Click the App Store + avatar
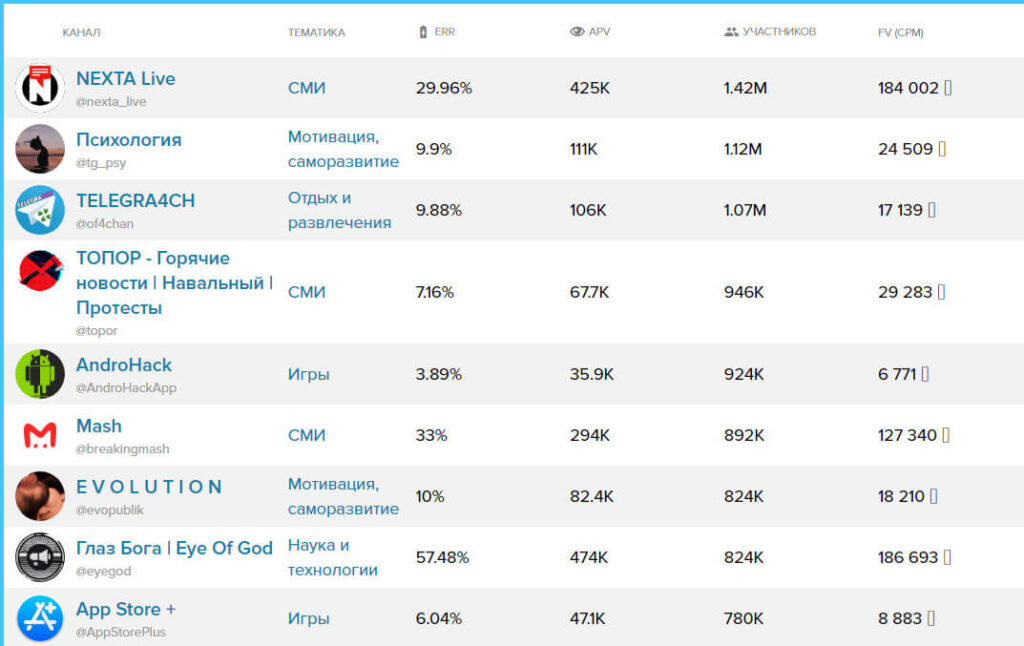 point(40,618)
